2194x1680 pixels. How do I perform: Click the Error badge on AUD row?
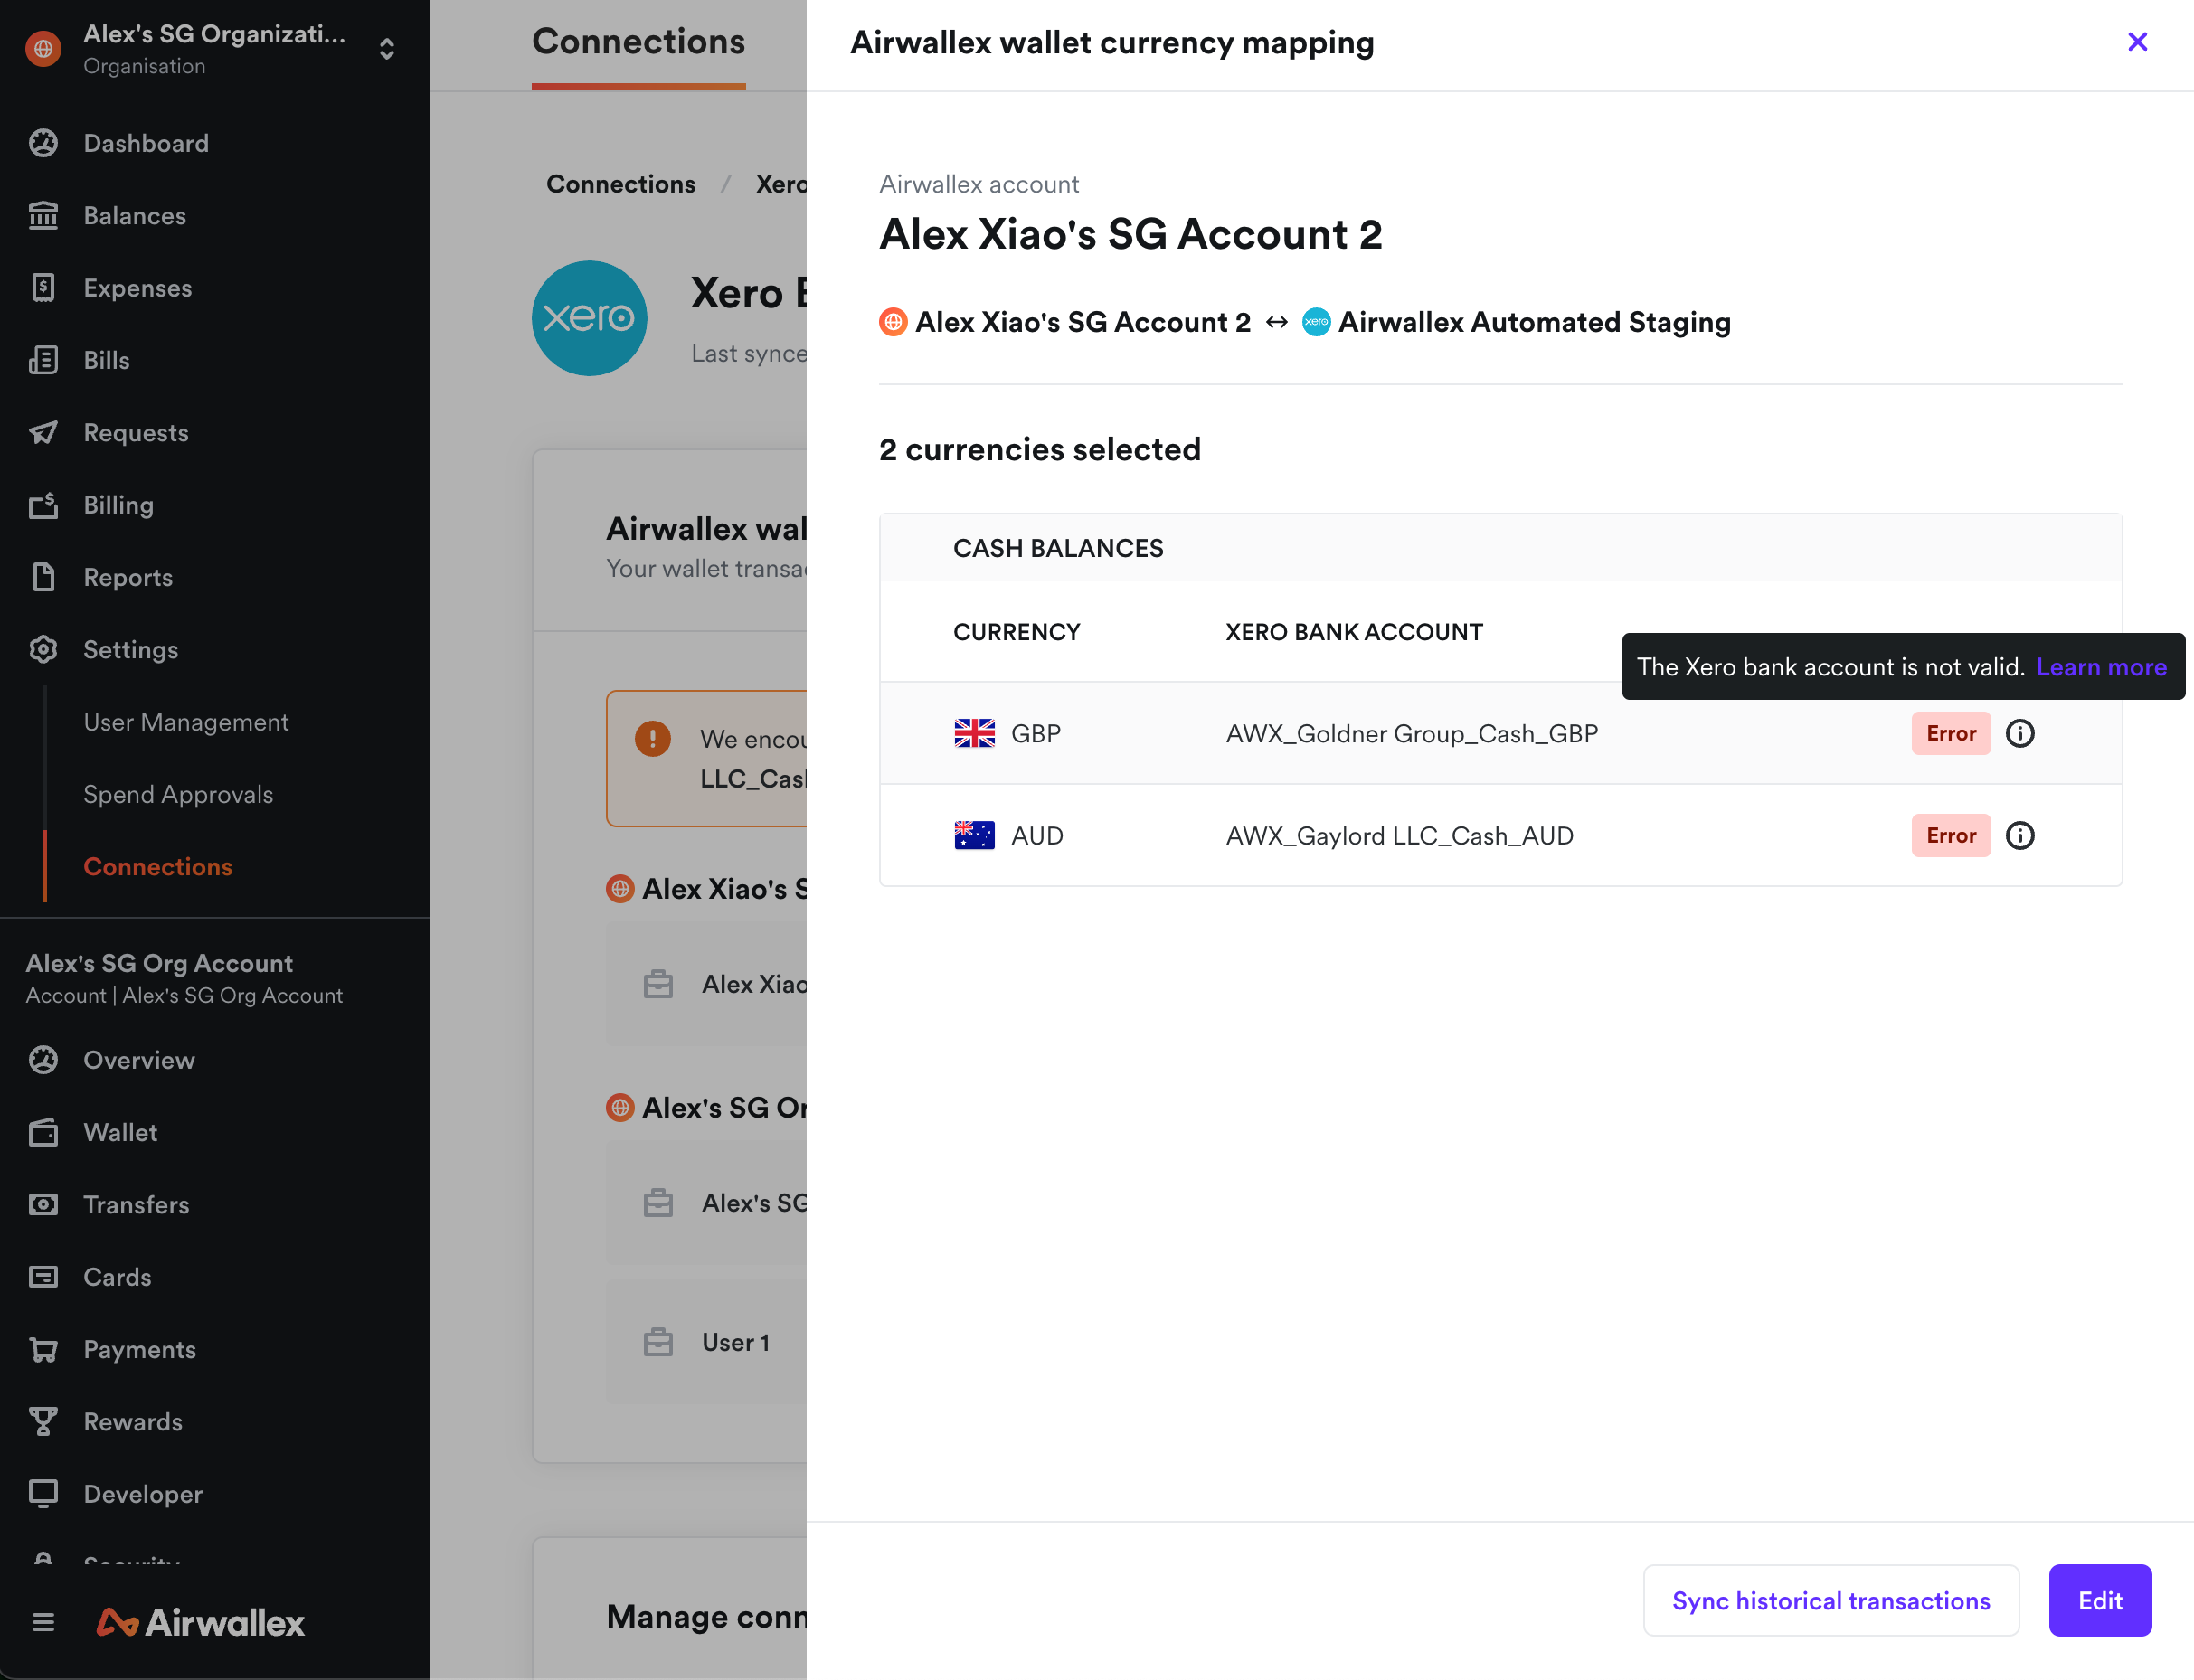[x=1950, y=835]
